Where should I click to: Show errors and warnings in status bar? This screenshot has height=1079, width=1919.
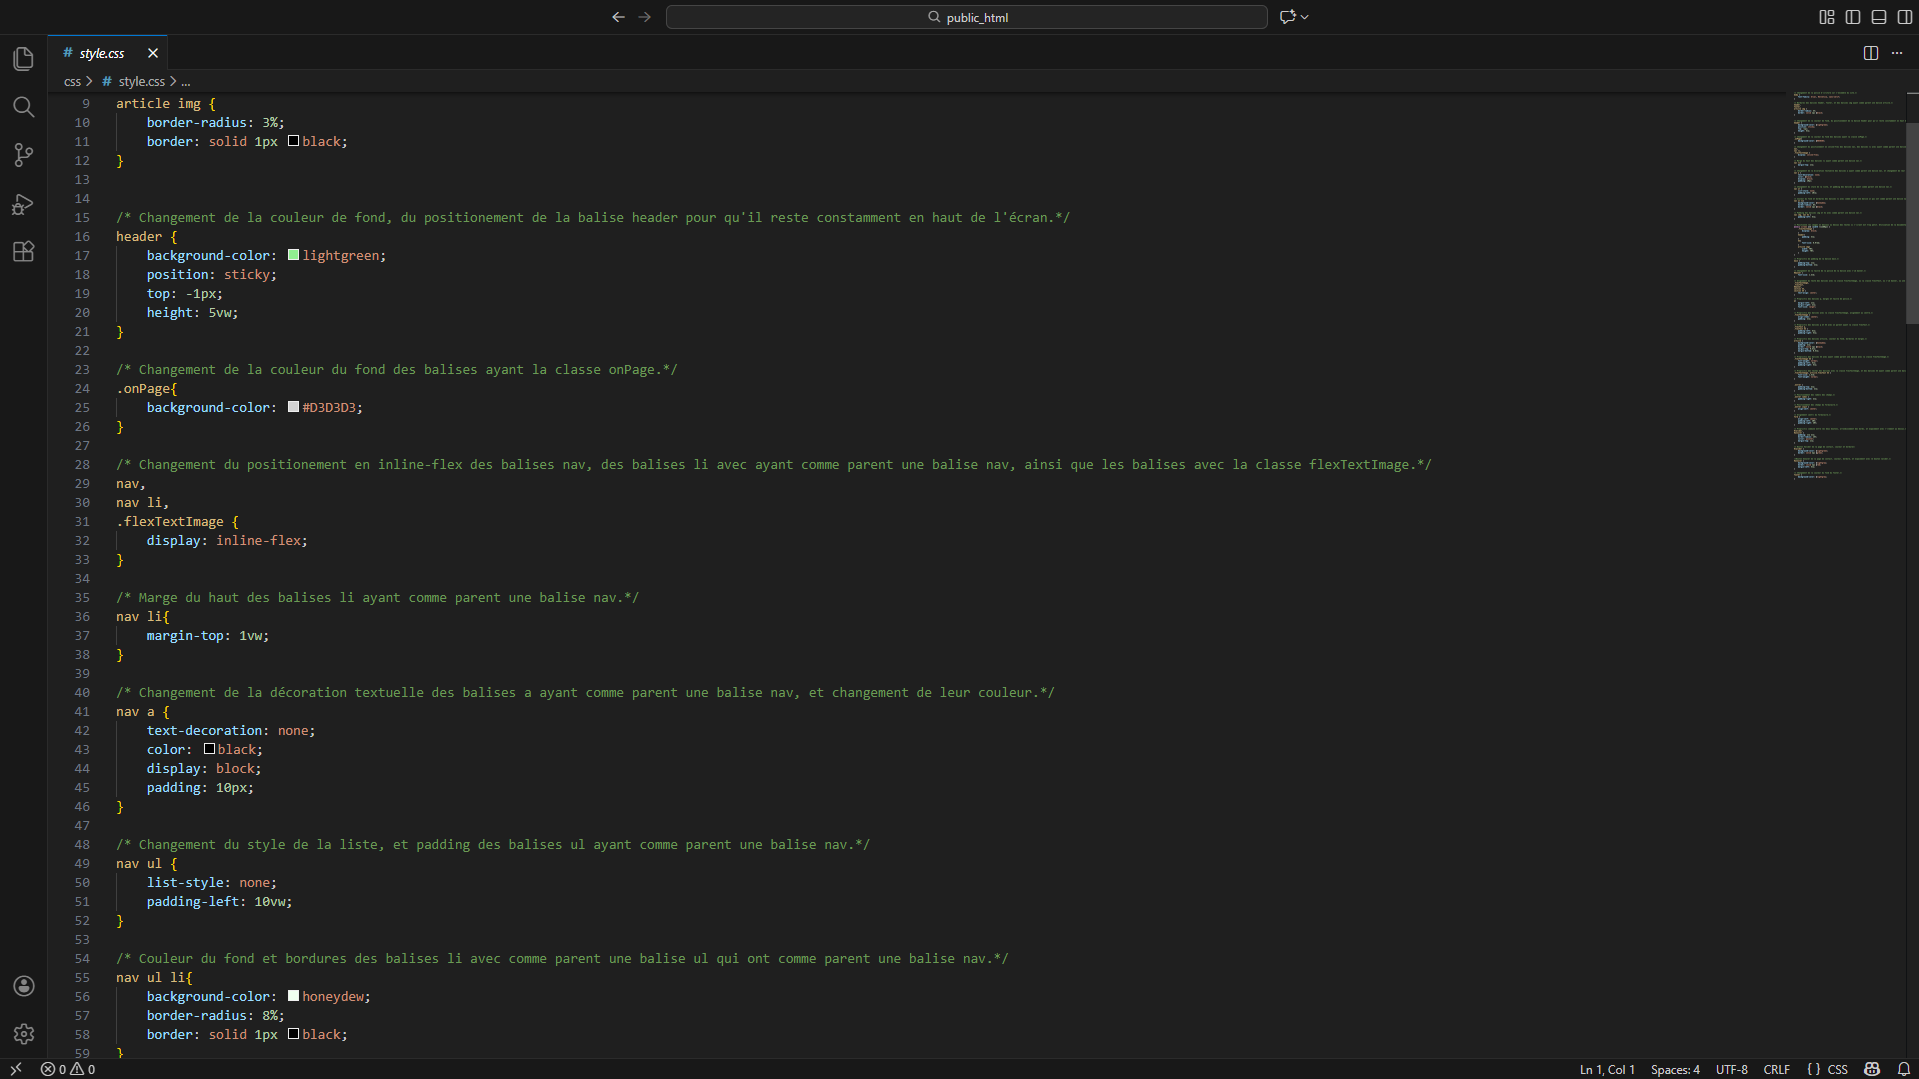pos(68,1069)
